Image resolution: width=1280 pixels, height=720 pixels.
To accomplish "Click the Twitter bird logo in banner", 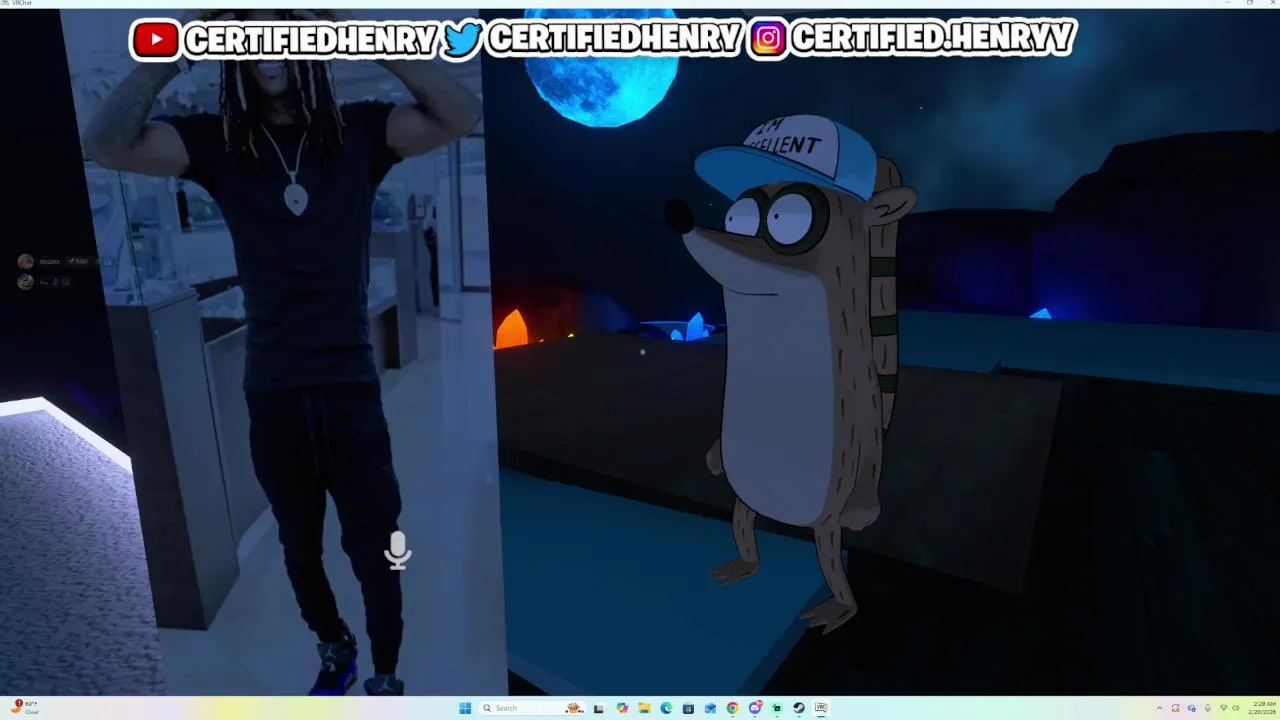I will [x=462, y=39].
